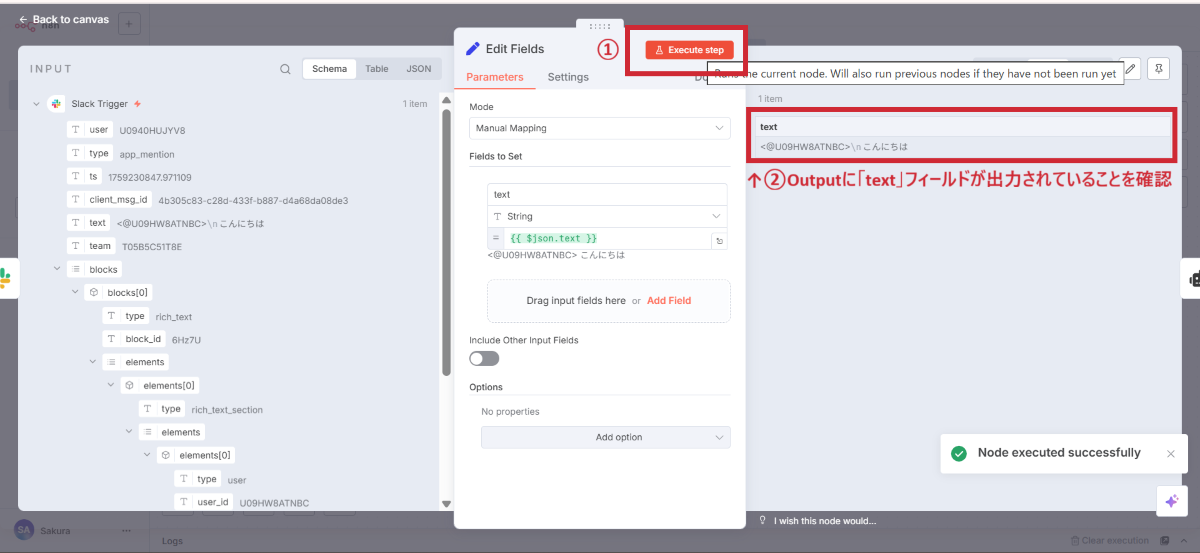The width and height of the screenshot is (1200, 553).
Task: Select the Table view tab
Action: pos(376,69)
